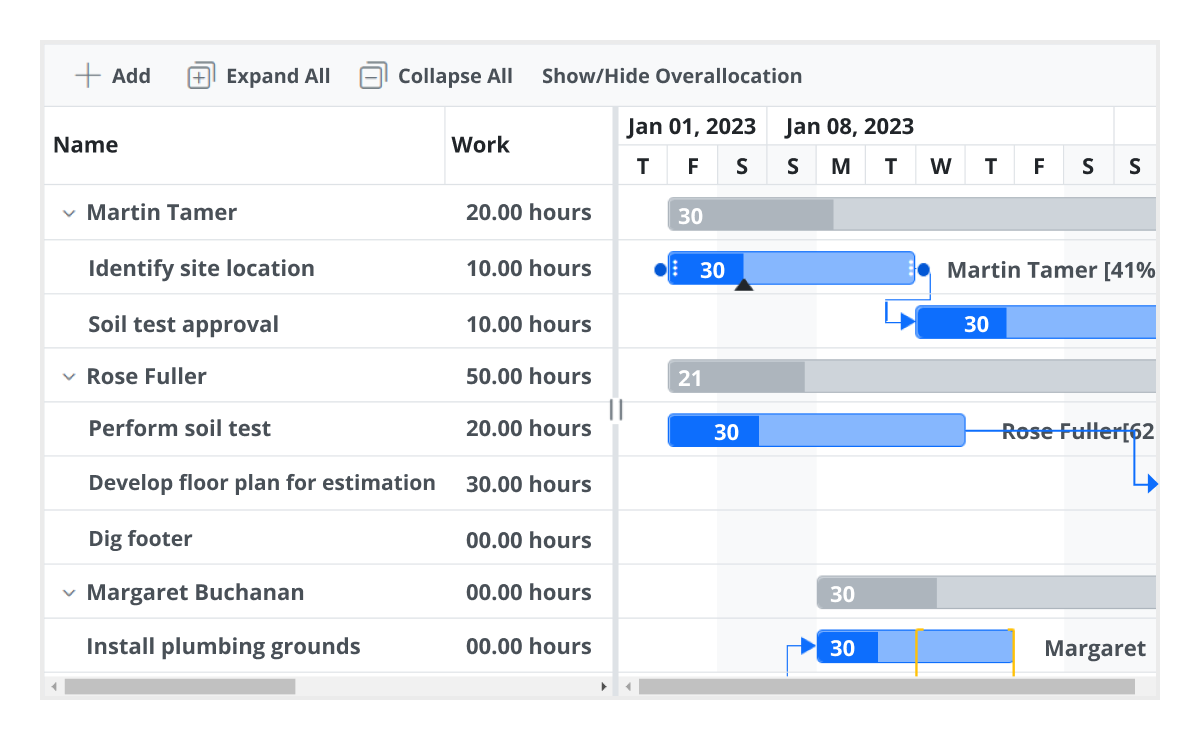Toggle Show/Hide Overallocation
1200x740 pixels.
point(671,75)
